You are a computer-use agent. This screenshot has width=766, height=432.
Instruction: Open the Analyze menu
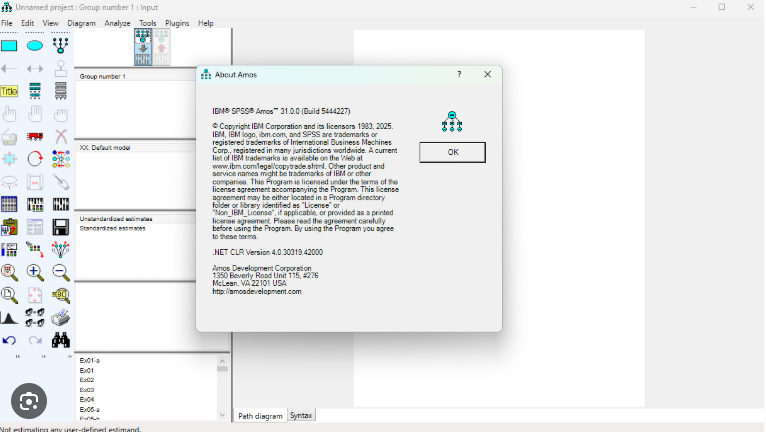[x=117, y=23]
